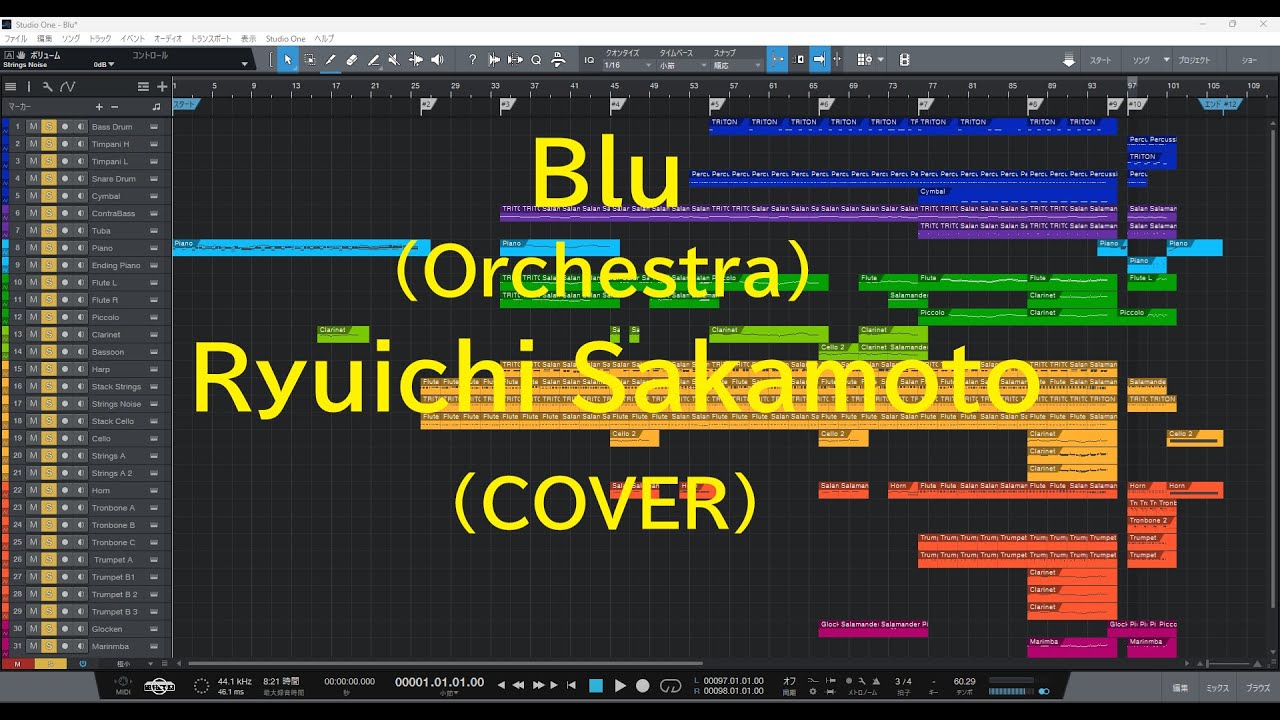Image resolution: width=1280 pixels, height=720 pixels.
Task: Click the スタート (Start) page button
Action: 1101,60
